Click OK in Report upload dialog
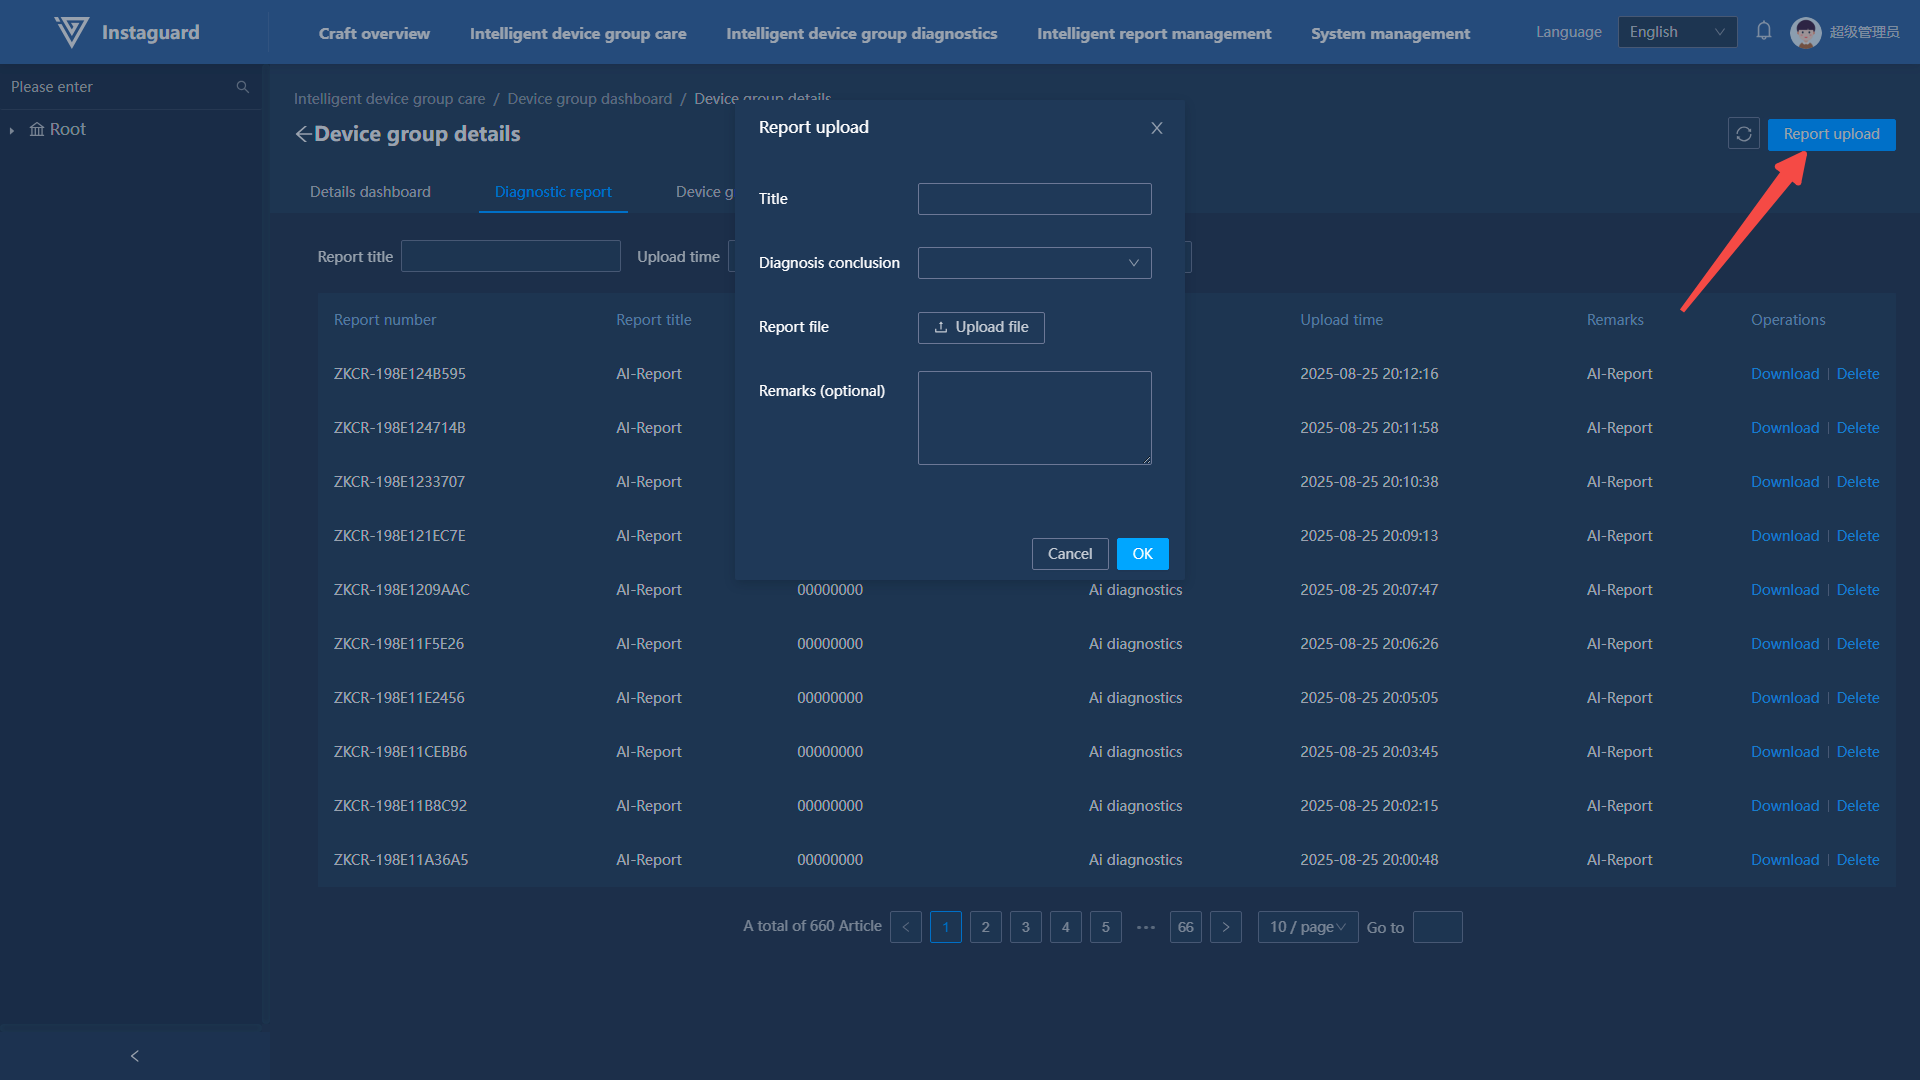 1142,554
